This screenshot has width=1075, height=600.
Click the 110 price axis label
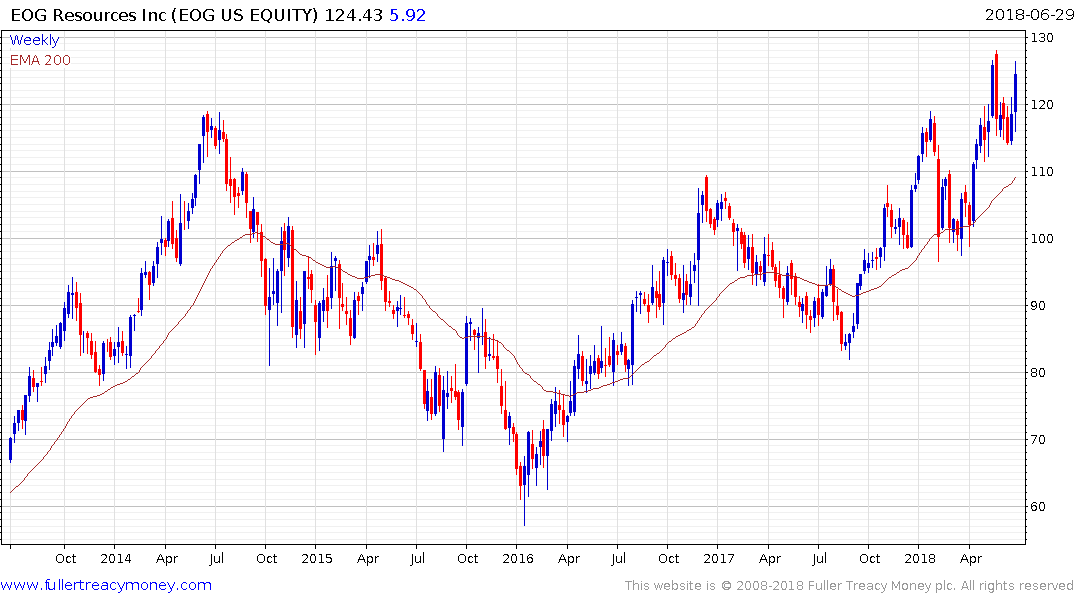coord(1042,171)
